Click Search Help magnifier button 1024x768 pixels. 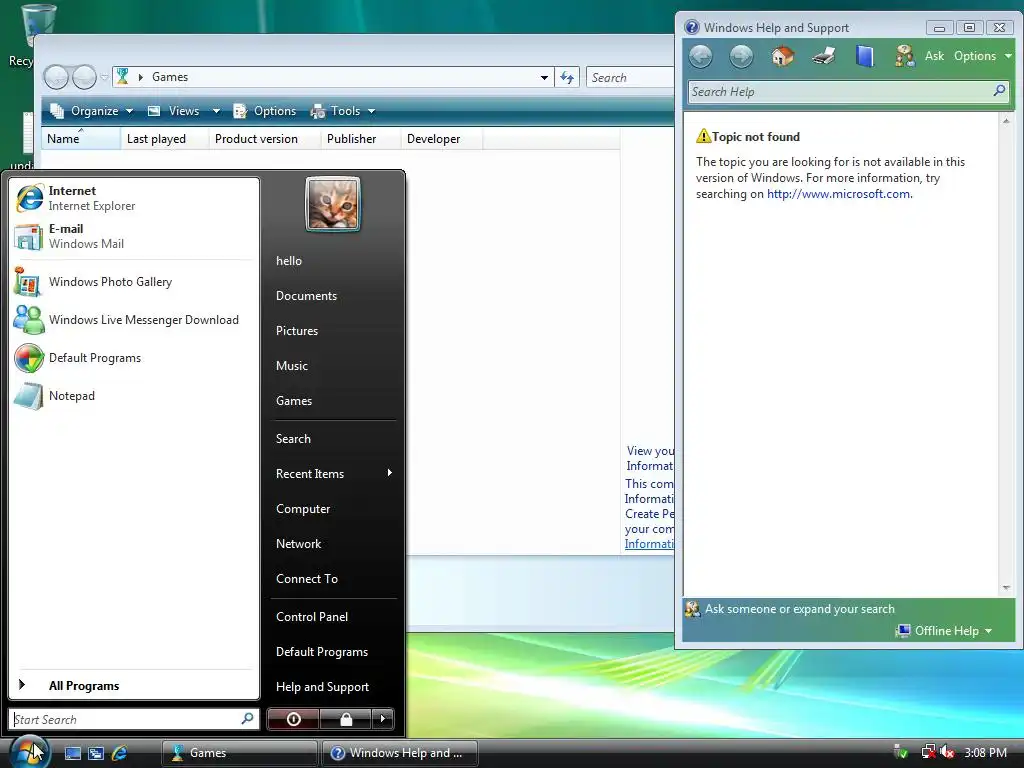tap(999, 91)
